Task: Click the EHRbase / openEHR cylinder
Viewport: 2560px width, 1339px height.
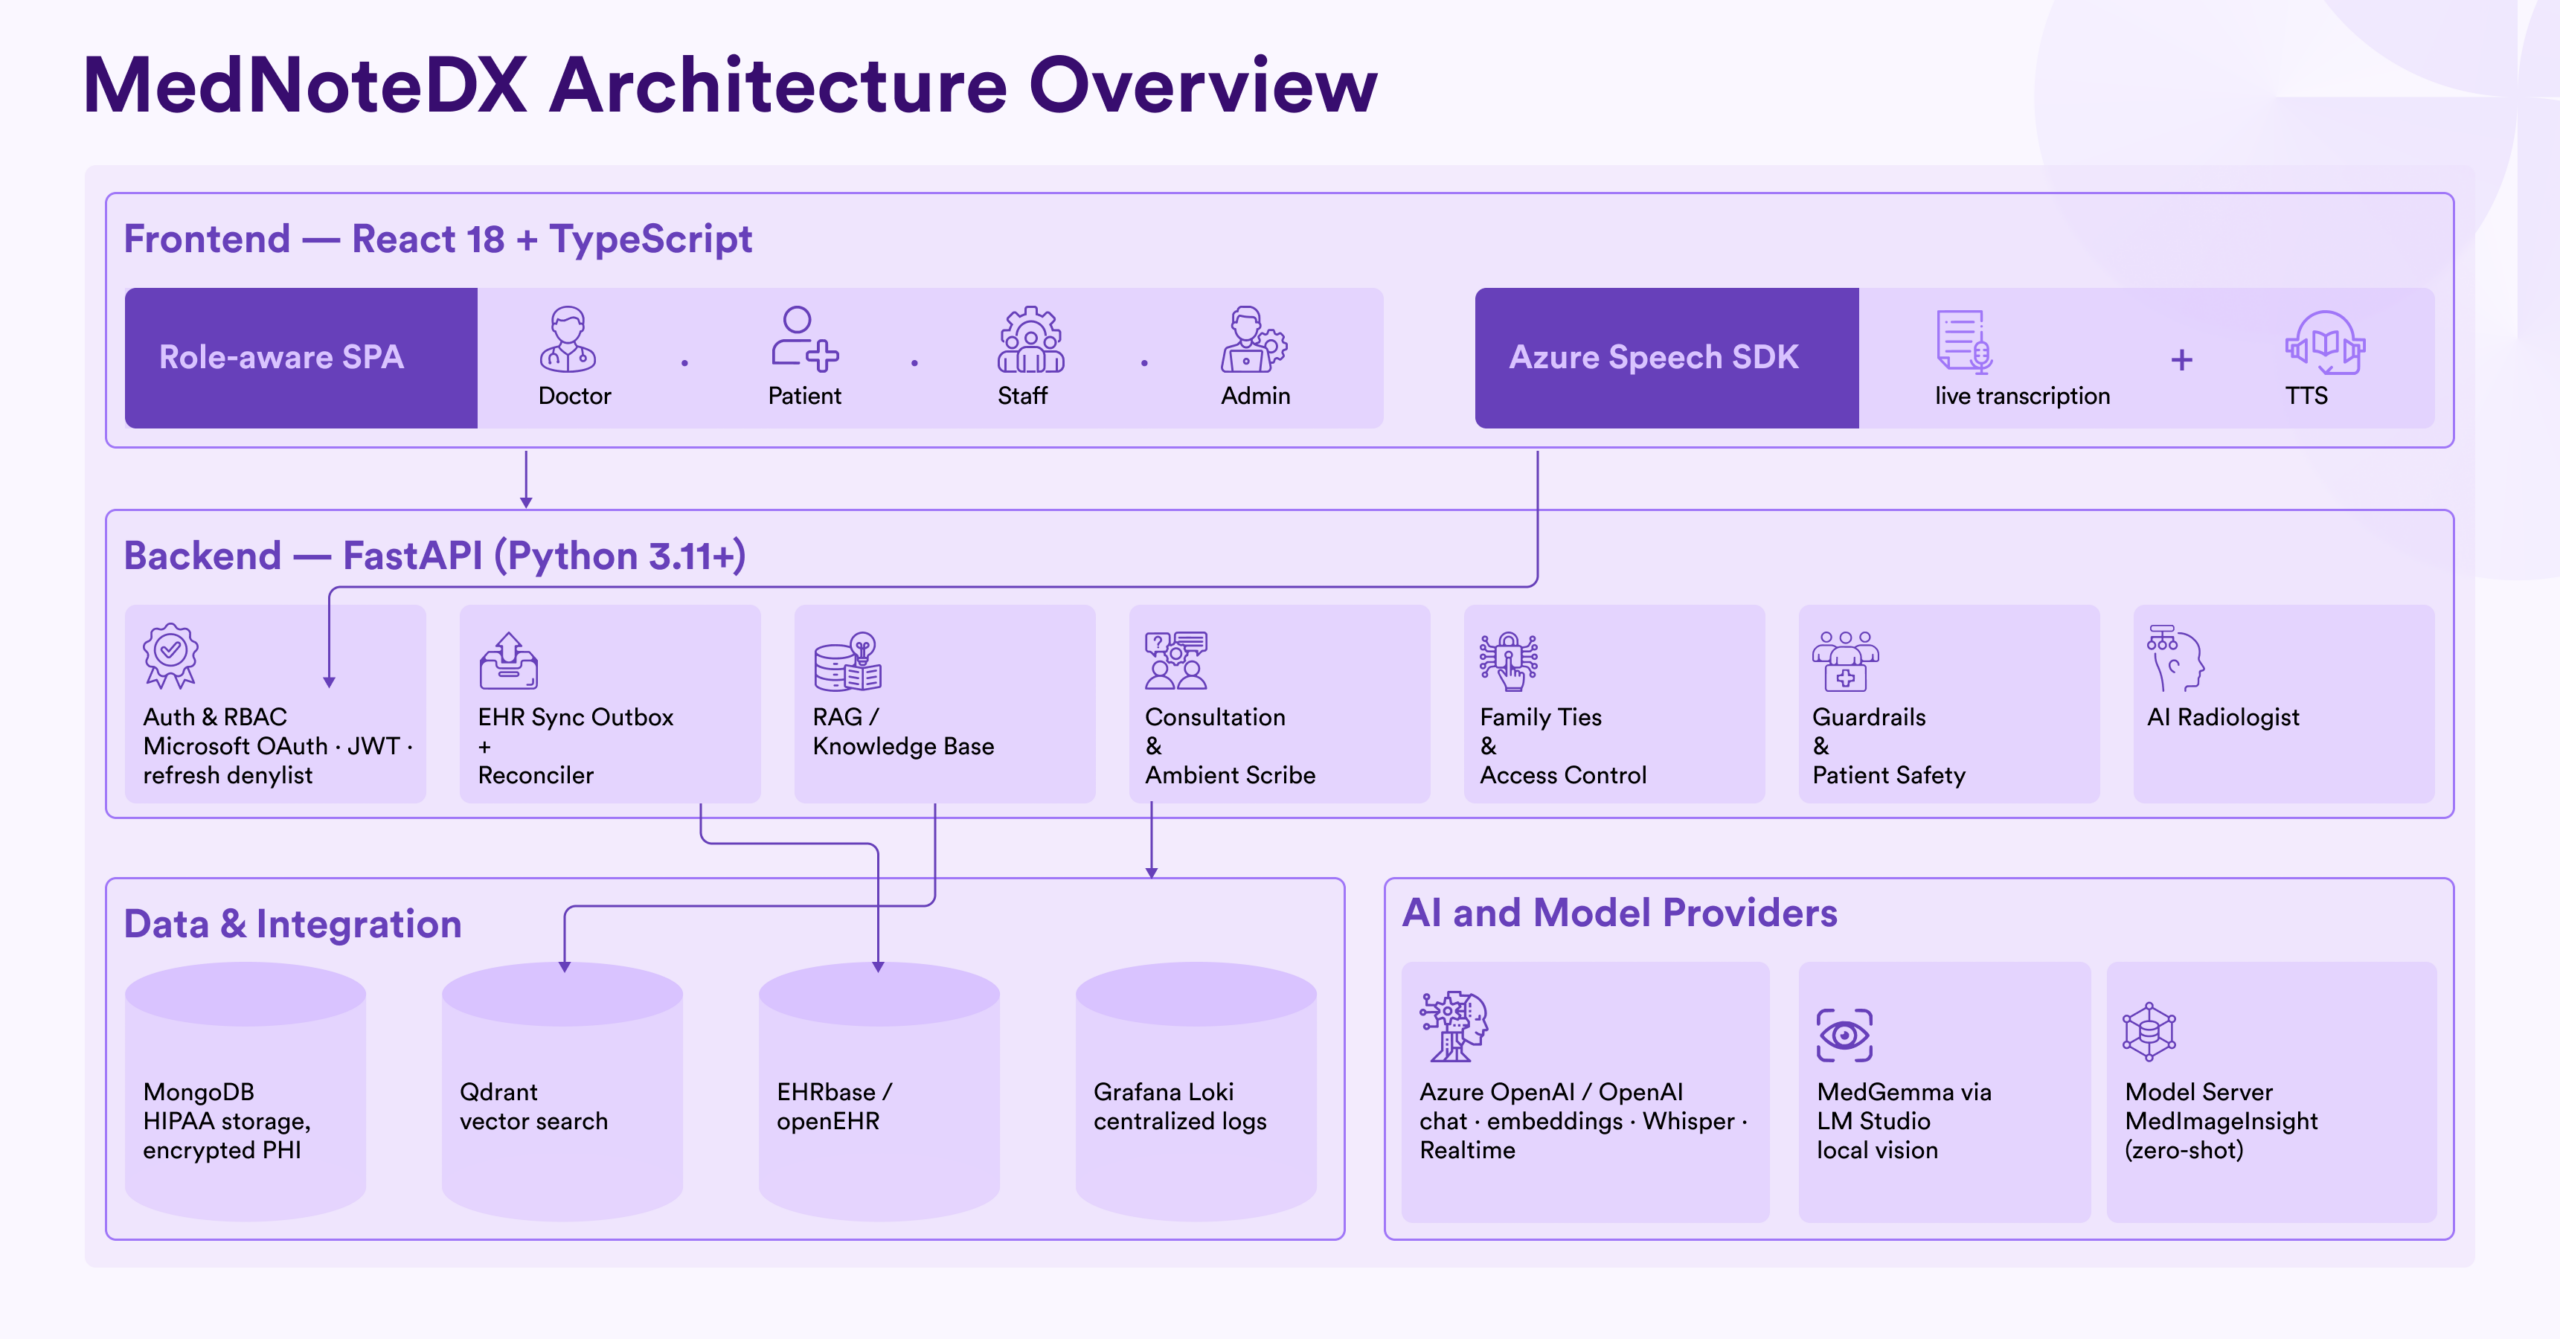Action: click(x=879, y=1091)
